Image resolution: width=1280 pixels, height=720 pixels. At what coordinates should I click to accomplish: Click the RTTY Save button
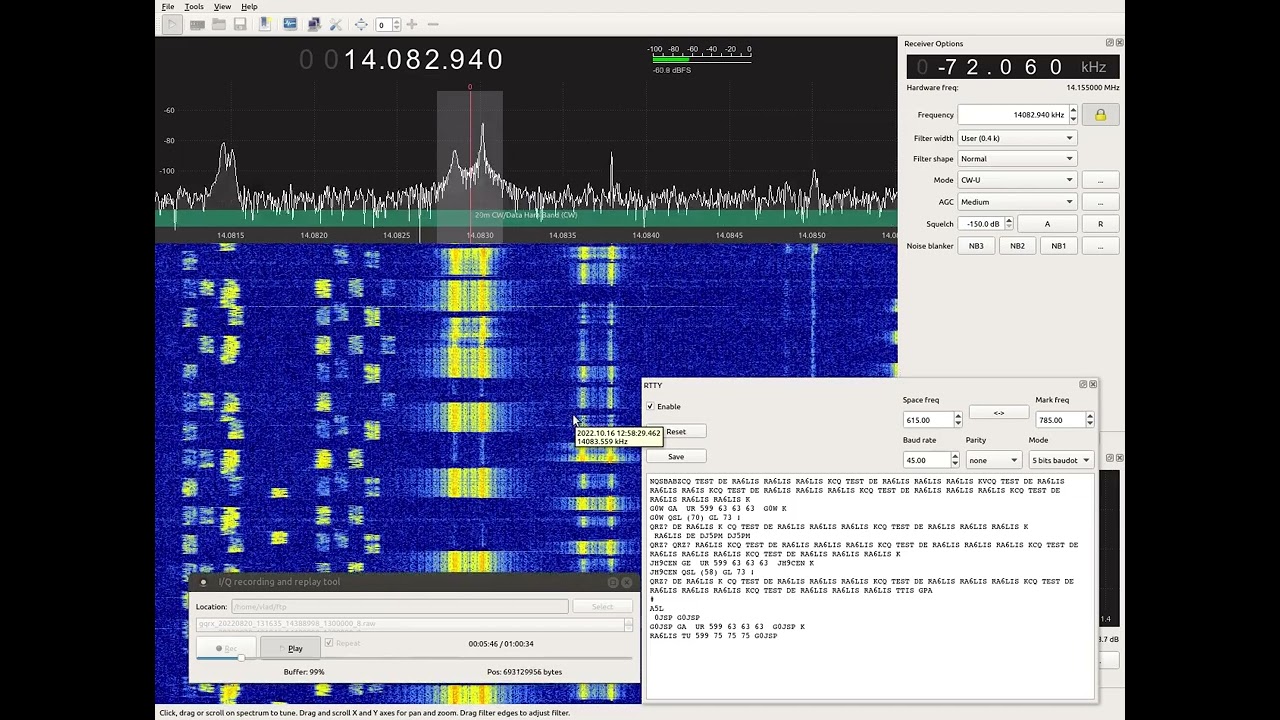pos(676,456)
